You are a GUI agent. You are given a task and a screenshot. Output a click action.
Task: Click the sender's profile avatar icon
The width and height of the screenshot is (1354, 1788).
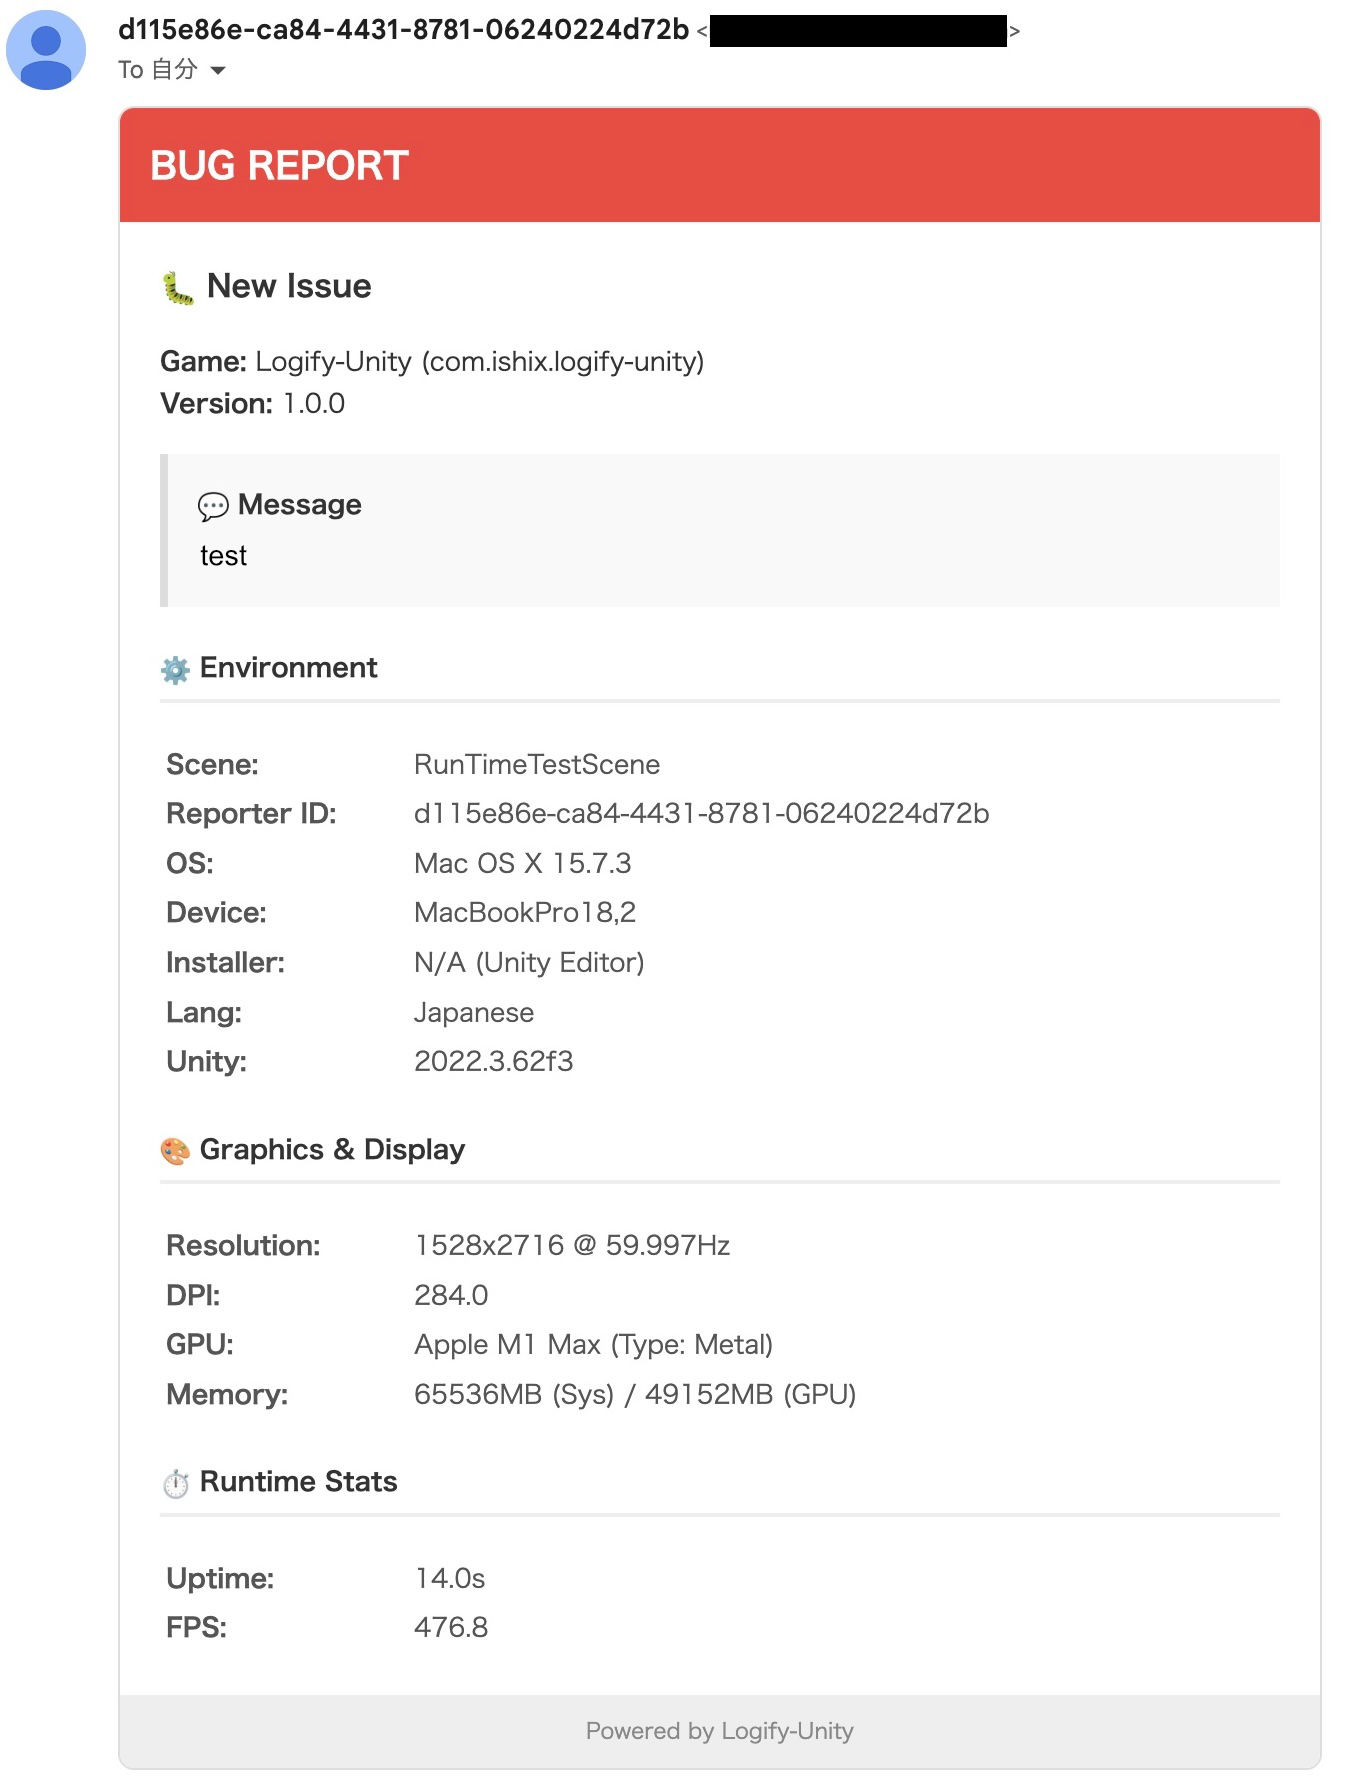point(46,50)
